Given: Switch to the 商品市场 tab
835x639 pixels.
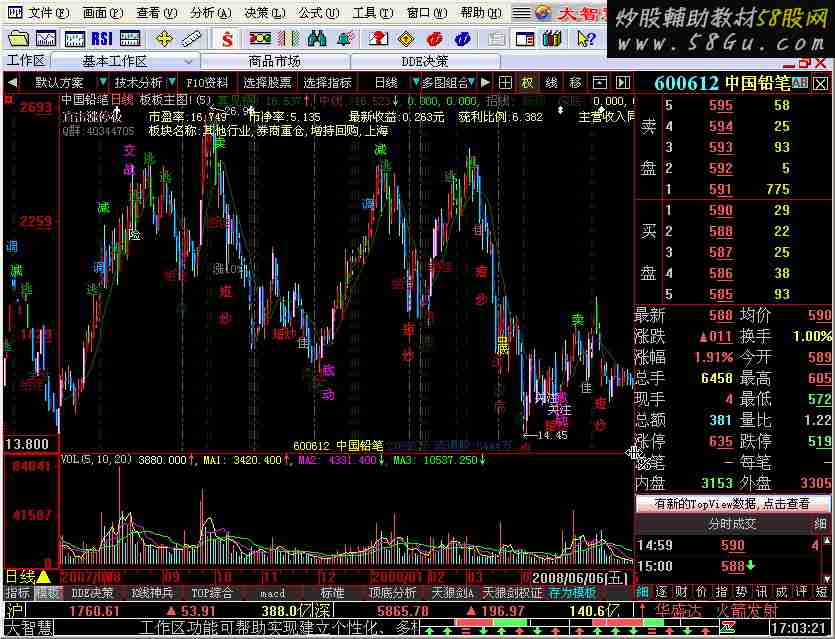Looking at the screenshot, I should point(275,62).
